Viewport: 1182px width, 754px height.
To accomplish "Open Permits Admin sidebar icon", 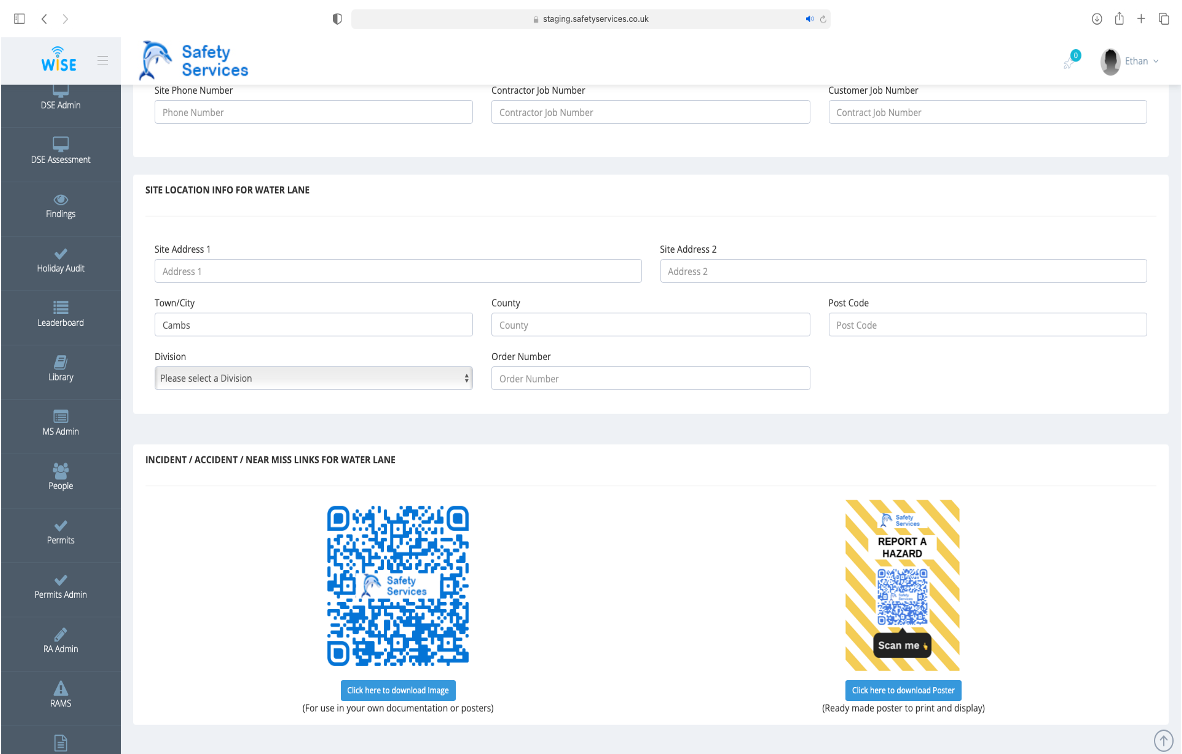I will (61, 580).
